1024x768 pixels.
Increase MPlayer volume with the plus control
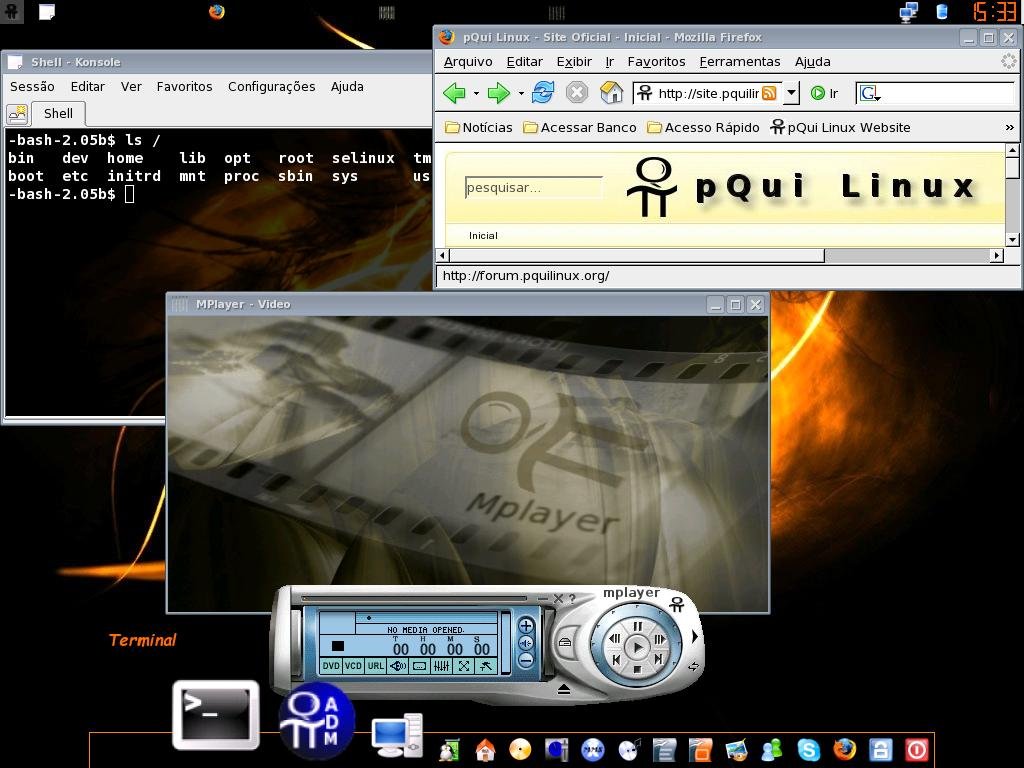525,626
